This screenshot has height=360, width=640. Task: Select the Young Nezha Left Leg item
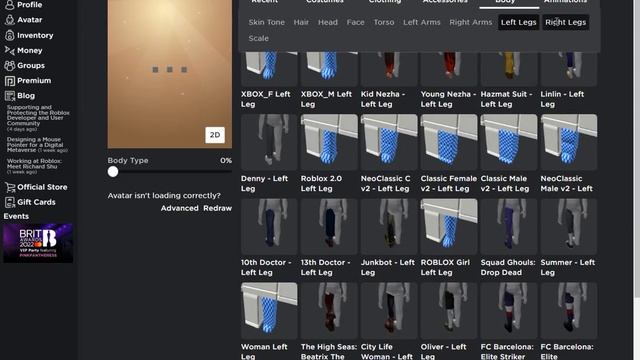(449, 69)
